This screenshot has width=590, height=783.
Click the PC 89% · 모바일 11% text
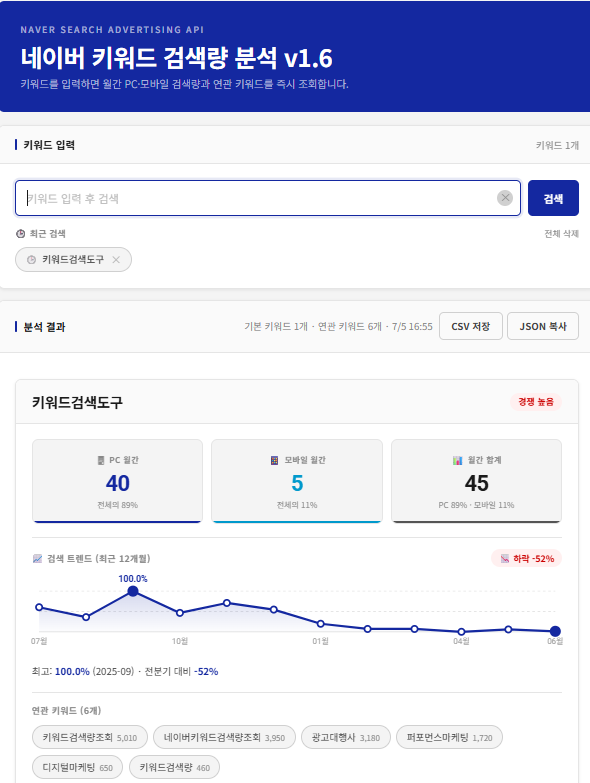pos(476,505)
